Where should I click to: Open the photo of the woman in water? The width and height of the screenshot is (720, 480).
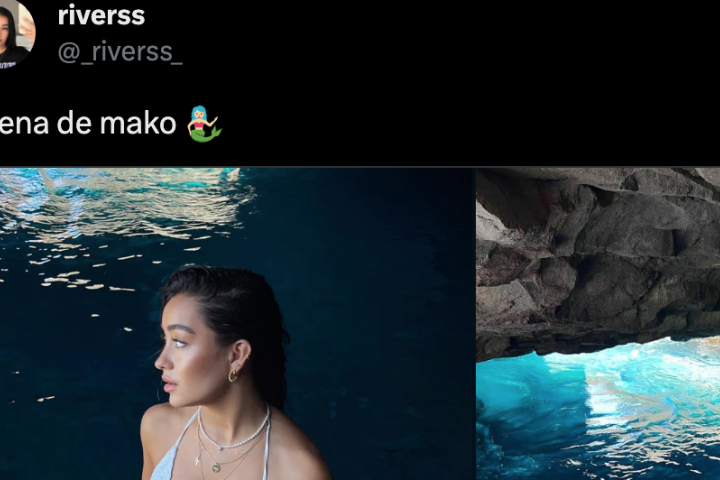236,324
